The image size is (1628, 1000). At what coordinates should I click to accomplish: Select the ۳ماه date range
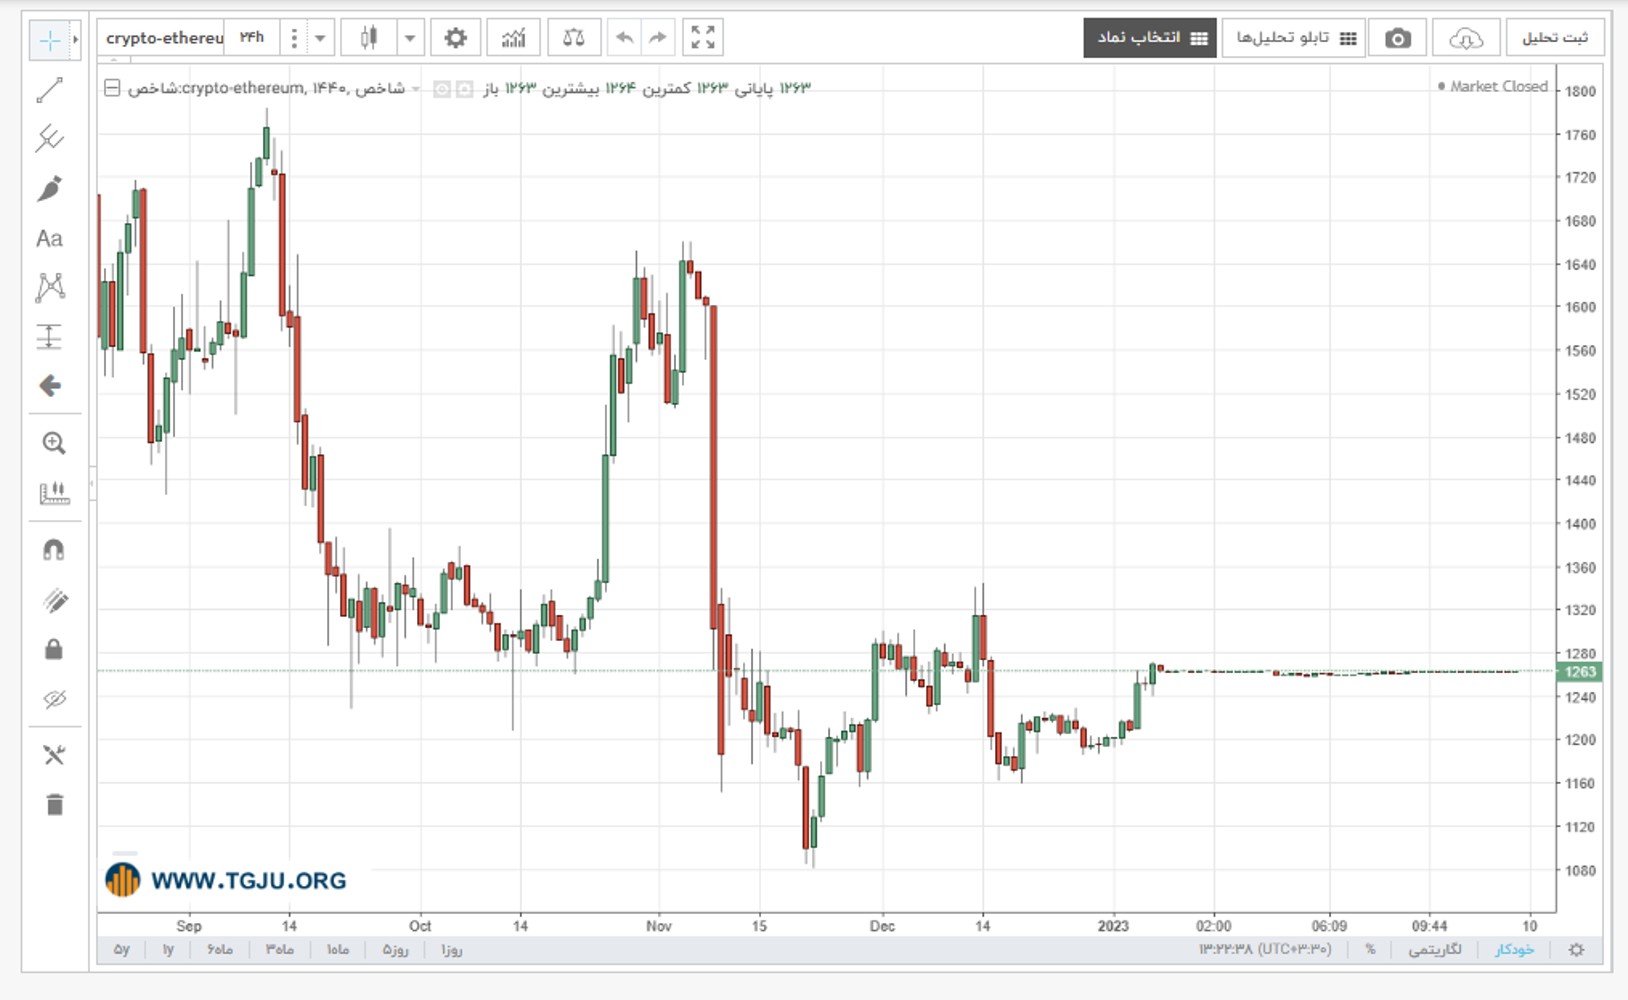(x=280, y=950)
